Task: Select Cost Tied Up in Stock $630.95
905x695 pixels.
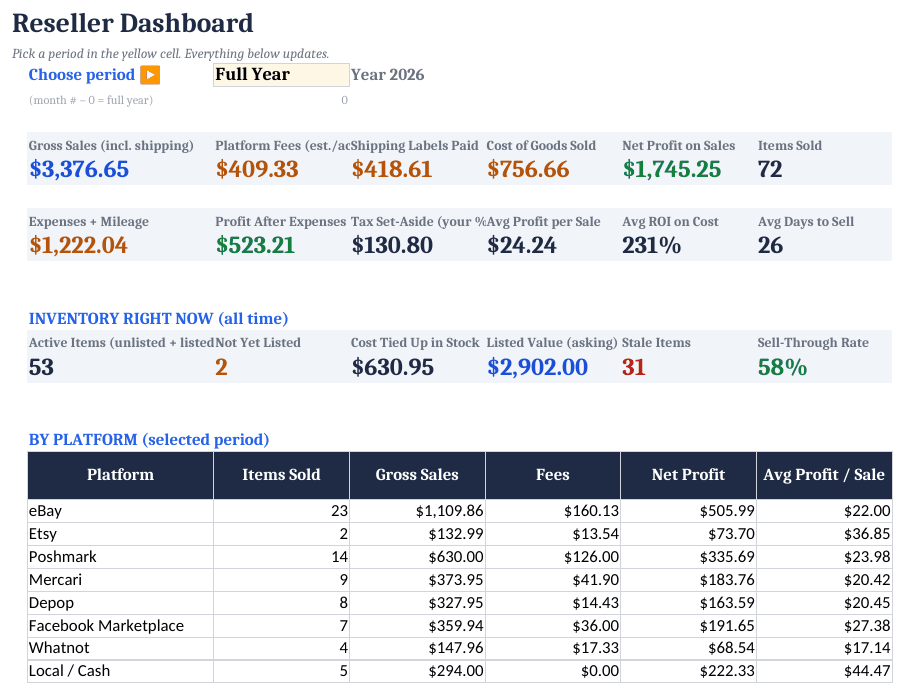Action: (x=392, y=367)
